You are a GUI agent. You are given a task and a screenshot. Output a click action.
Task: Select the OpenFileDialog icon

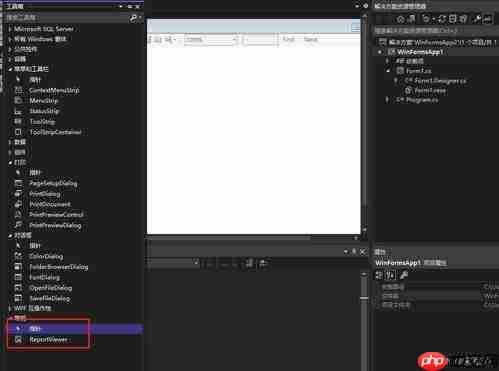click(x=18, y=288)
